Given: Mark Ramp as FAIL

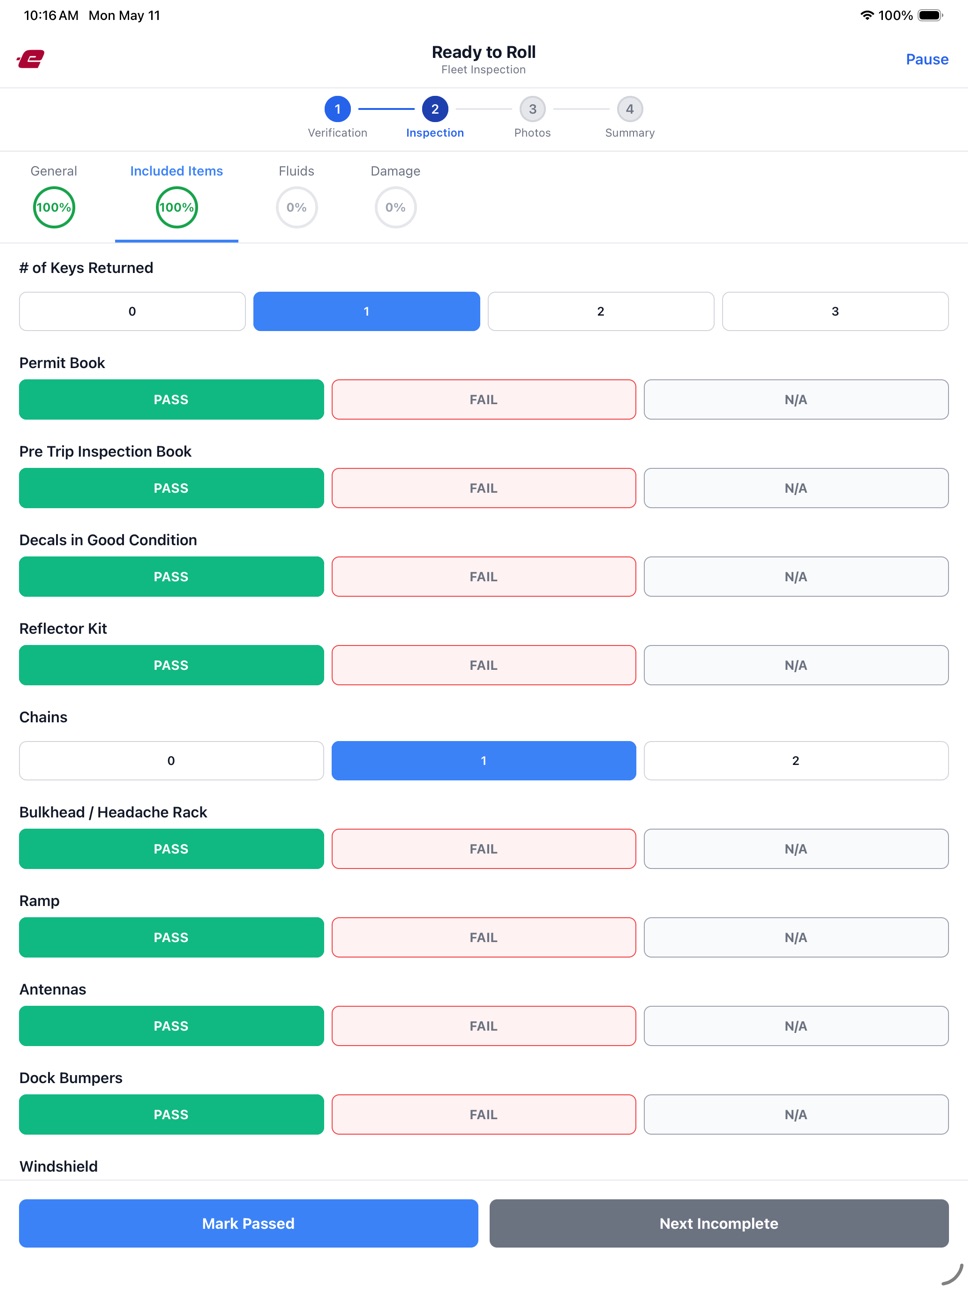Looking at the screenshot, I should point(484,937).
